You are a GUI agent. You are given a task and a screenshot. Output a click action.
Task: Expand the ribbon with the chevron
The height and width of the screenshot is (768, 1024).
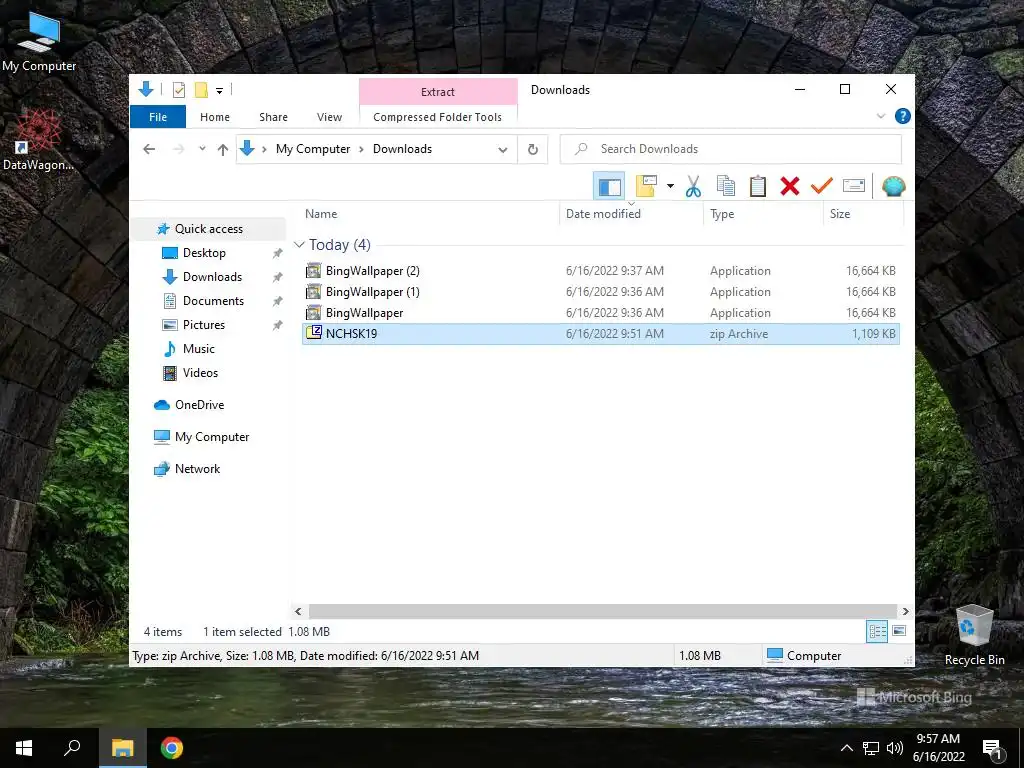pos(881,116)
